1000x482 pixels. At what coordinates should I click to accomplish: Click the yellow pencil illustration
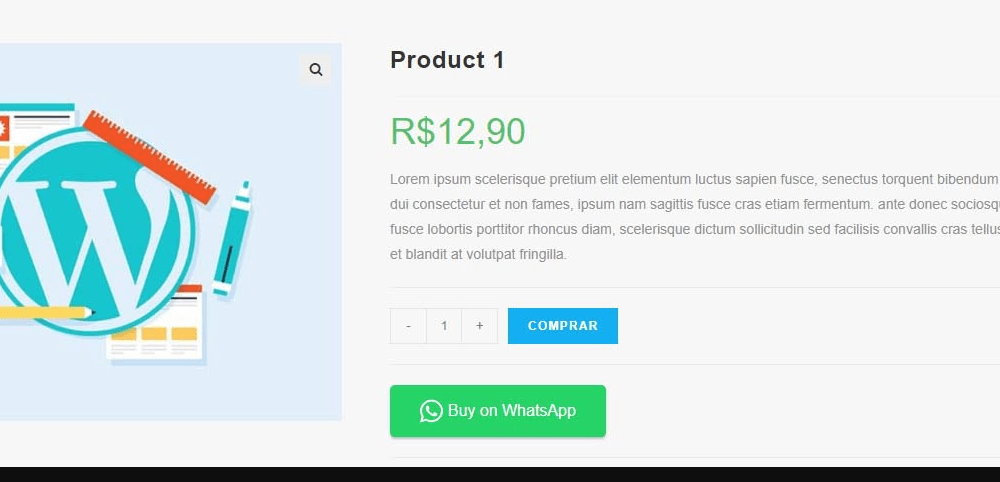[47, 312]
